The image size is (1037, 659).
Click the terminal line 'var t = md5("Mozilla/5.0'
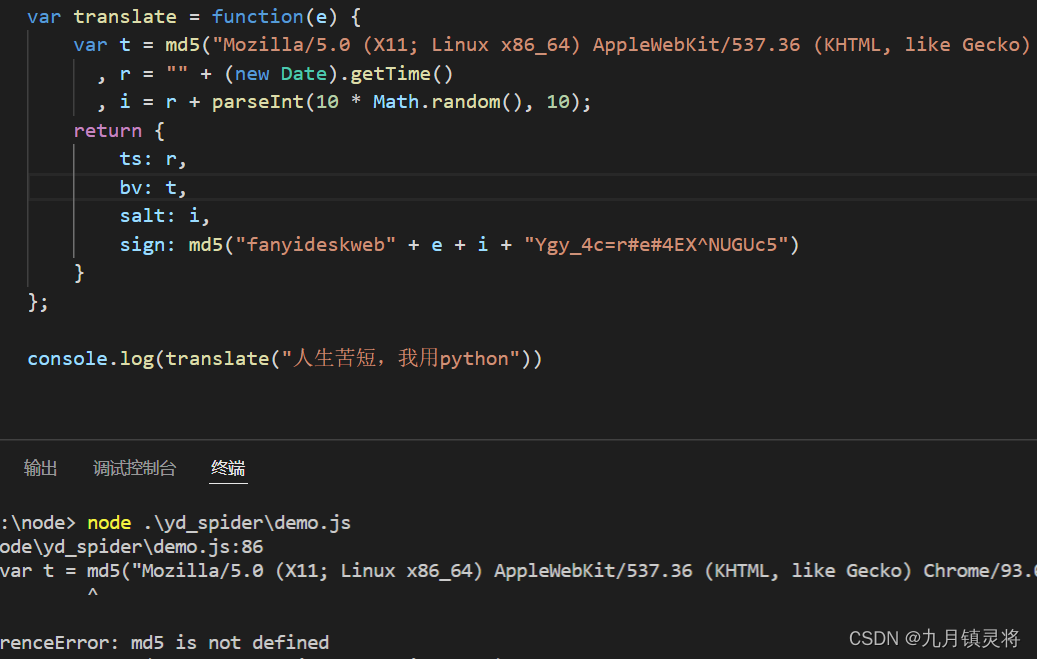pyautogui.click(x=518, y=570)
